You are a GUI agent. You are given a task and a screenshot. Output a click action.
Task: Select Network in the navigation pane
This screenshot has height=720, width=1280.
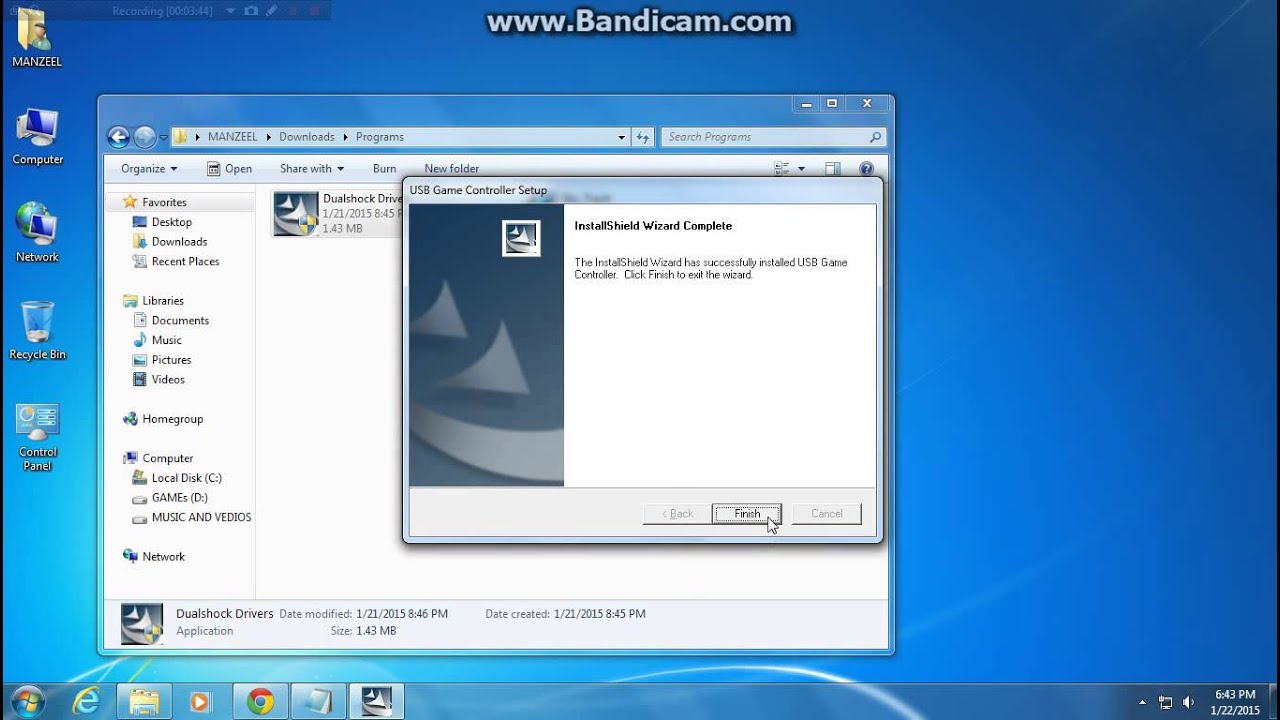pos(163,556)
